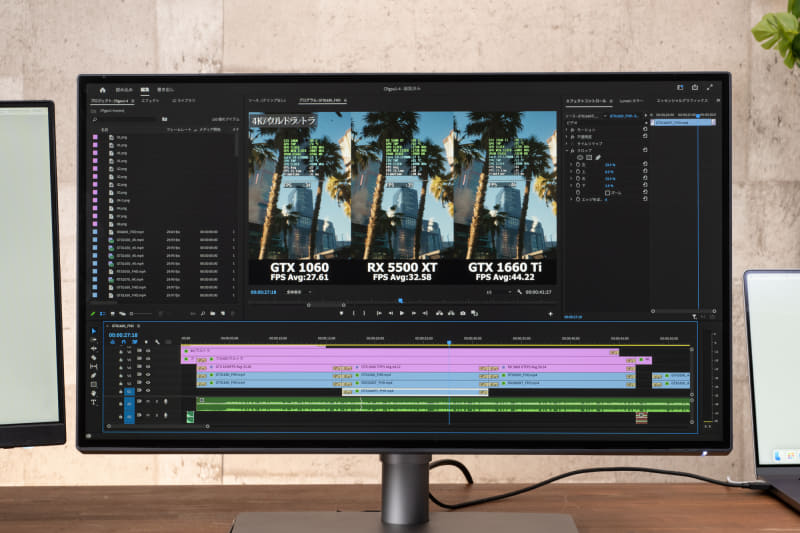
Task: Mute the A1 audio track
Action: [x=148, y=402]
